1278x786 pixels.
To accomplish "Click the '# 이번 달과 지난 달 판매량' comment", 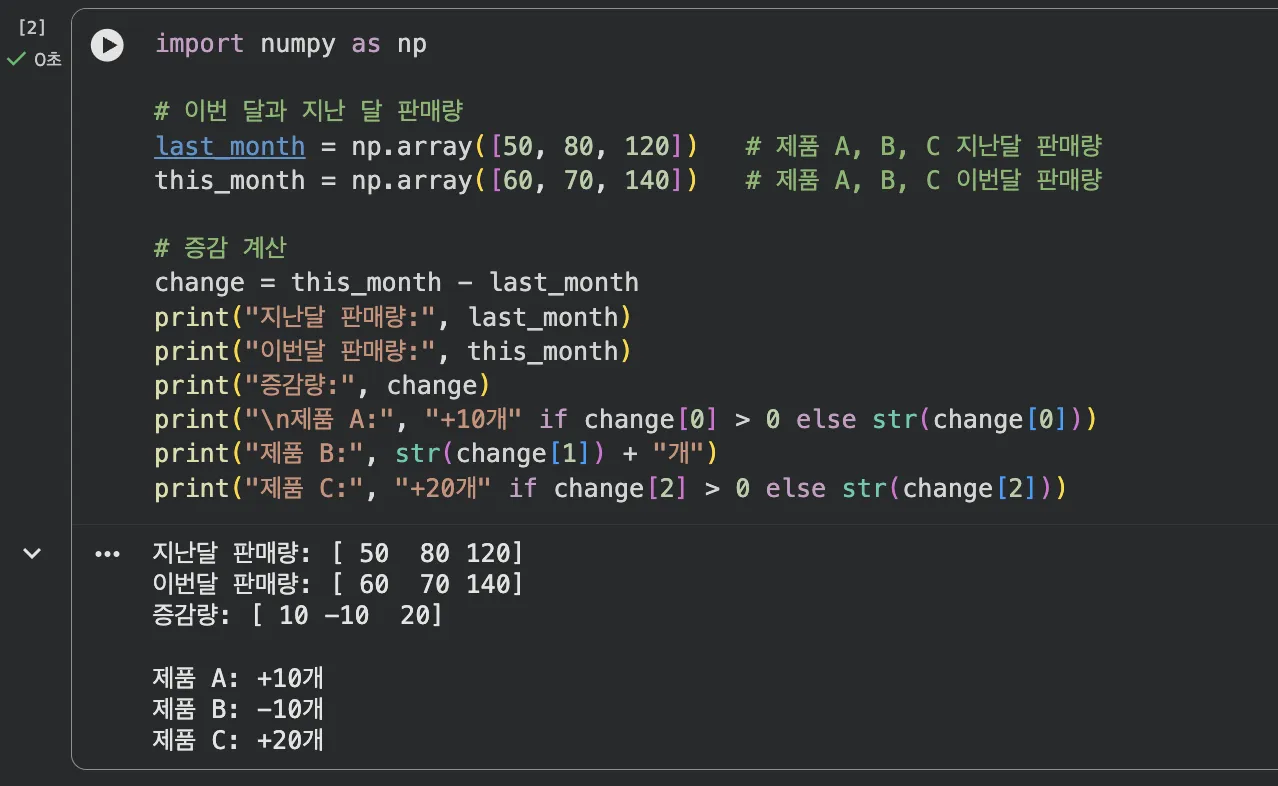I will coord(308,111).
